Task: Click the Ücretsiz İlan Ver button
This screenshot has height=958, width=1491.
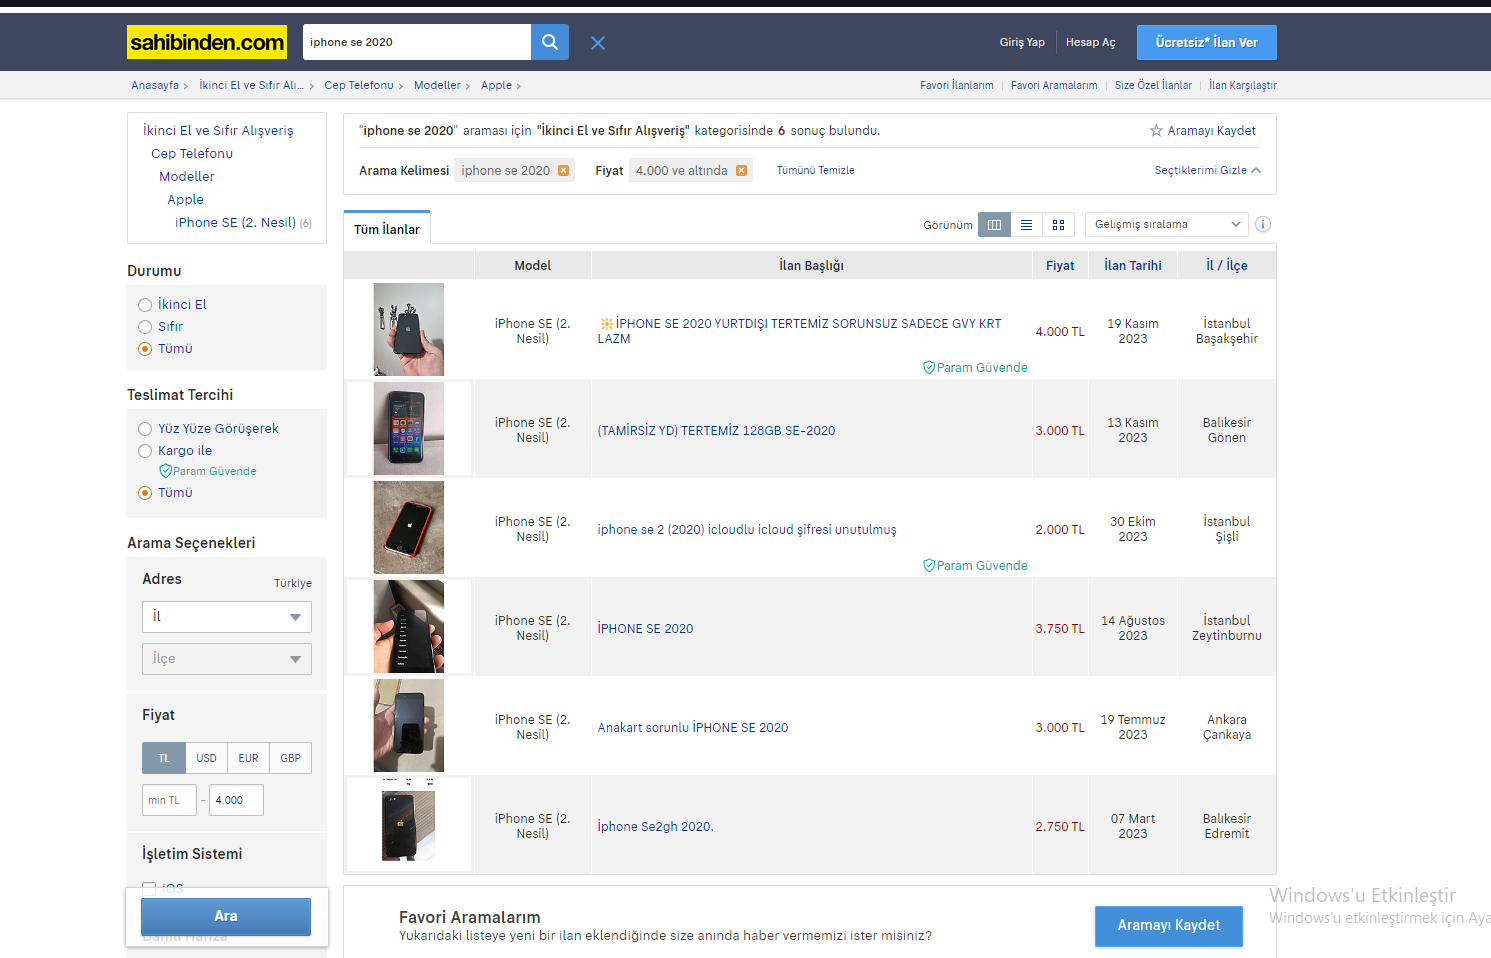Action: [1207, 42]
